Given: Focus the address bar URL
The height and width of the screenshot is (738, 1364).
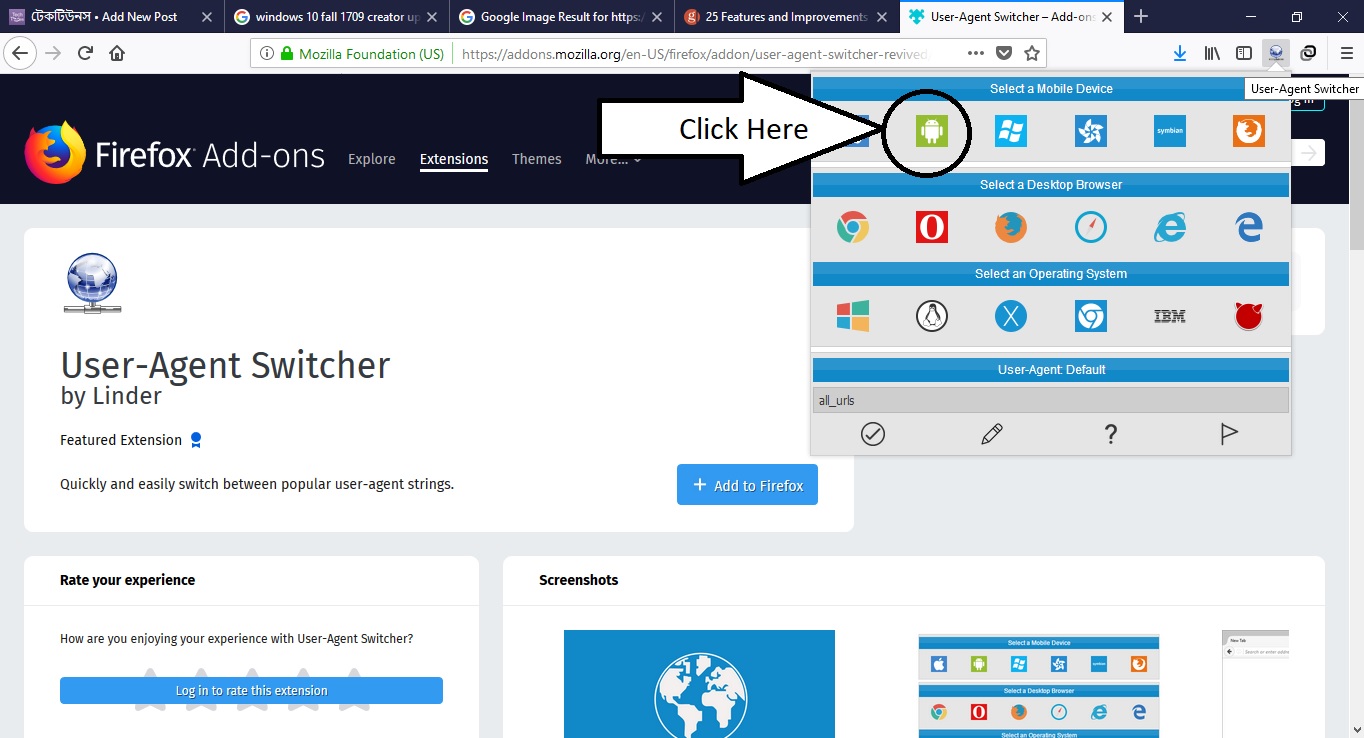Looking at the screenshot, I should point(695,54).
